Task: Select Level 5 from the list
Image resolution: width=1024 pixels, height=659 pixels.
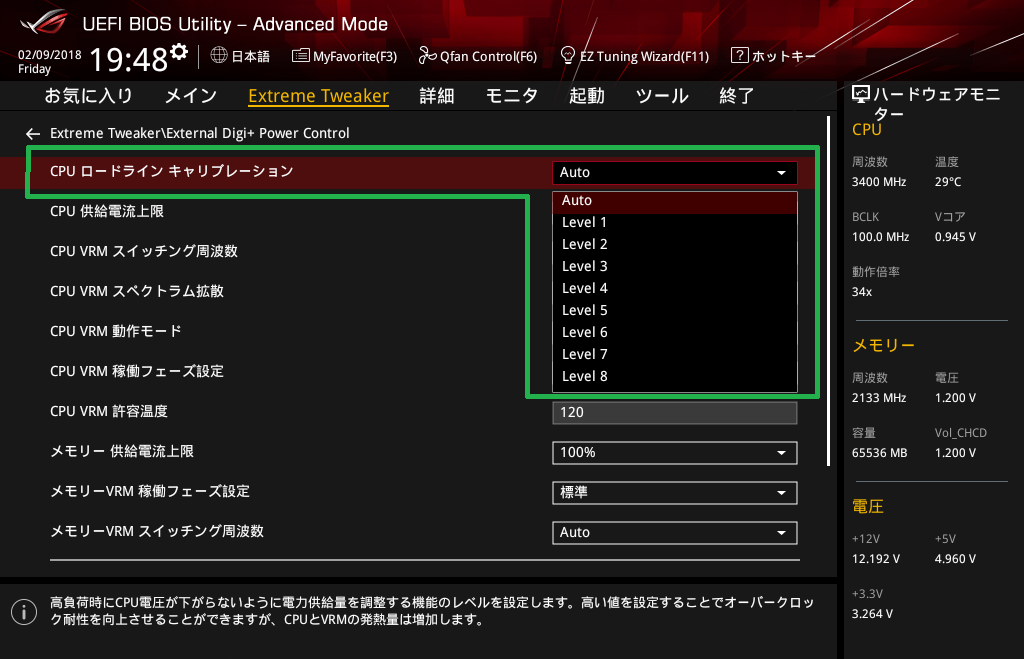Action: 675,311
